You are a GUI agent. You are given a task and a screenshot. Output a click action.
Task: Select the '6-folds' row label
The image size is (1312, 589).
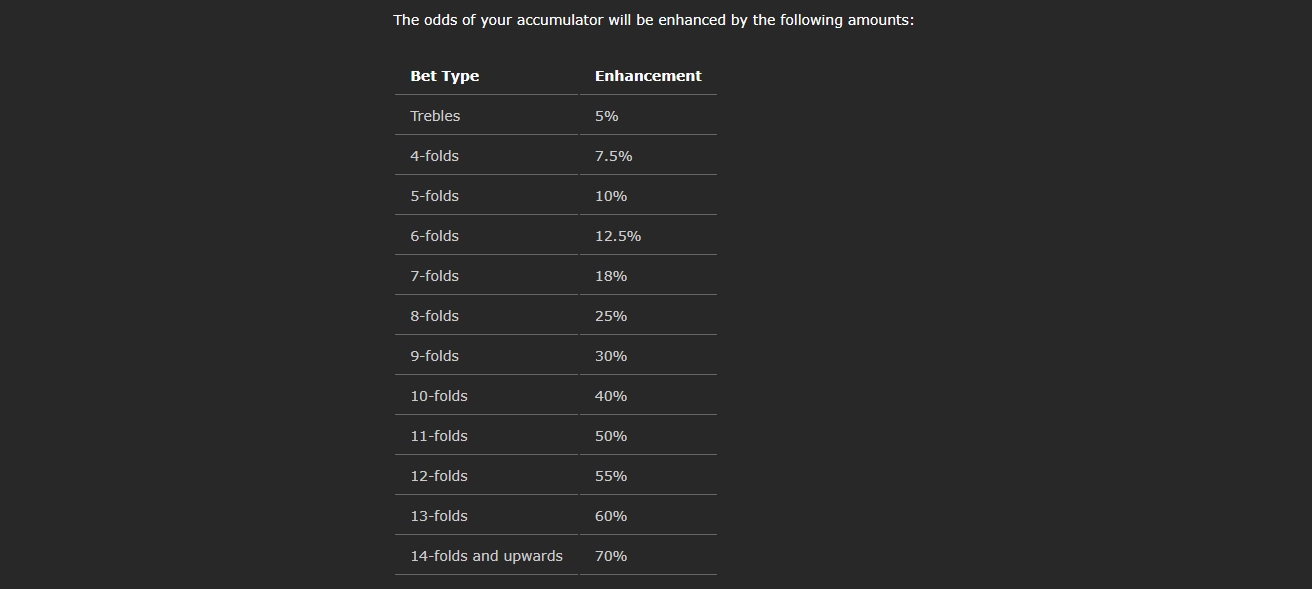pos(486,236)
